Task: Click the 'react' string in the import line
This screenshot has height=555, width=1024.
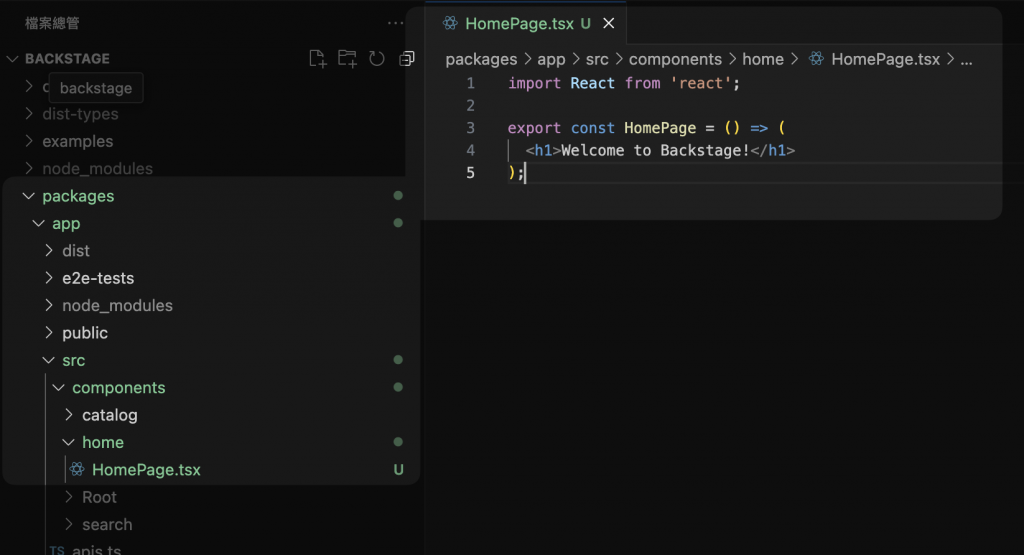Action: [701, 84]
